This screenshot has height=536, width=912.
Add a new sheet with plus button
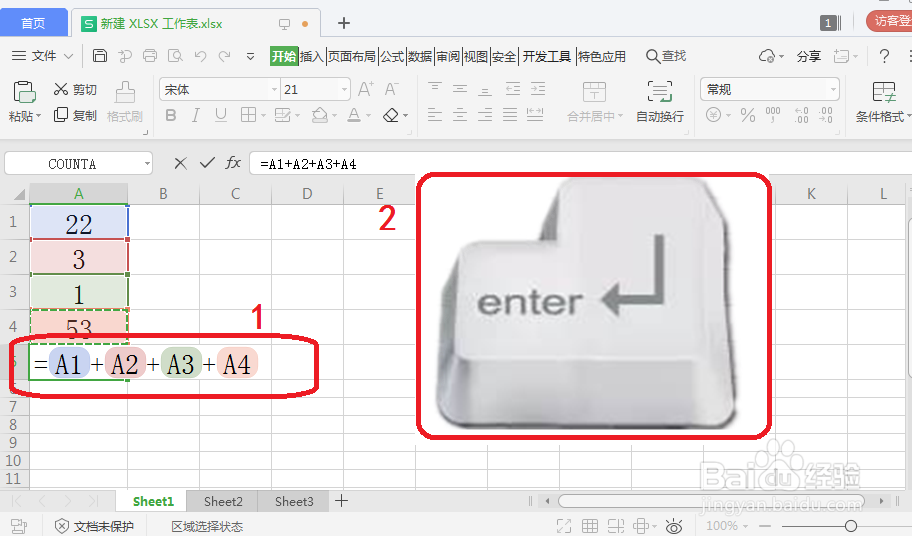[x=341, y=501]
